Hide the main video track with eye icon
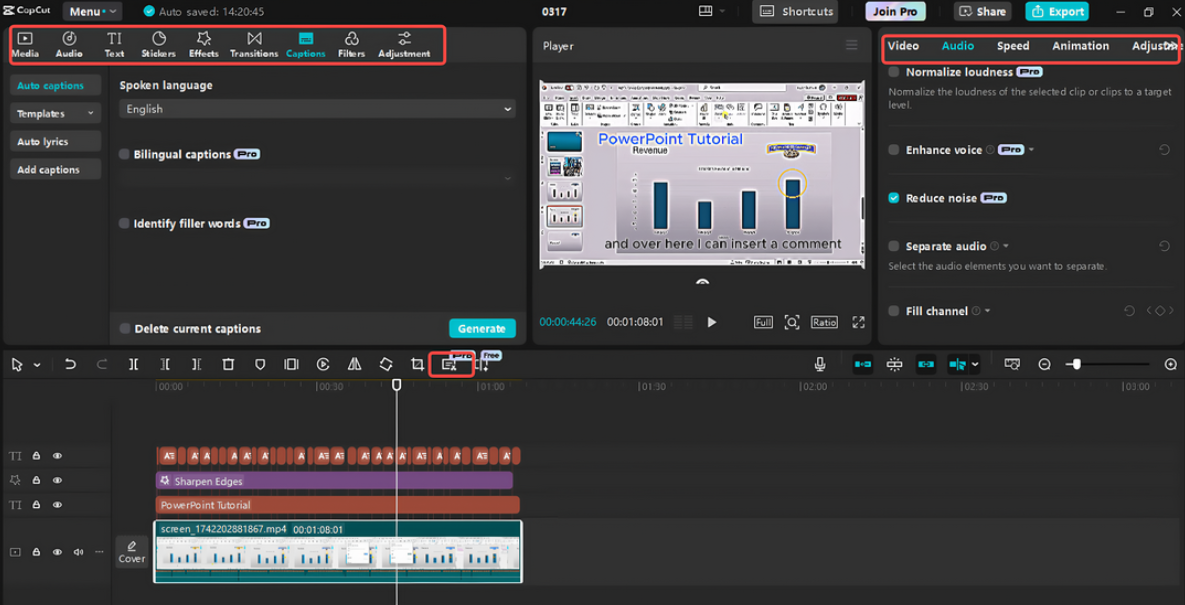Viewport: 1185px width, 605px height. pos(57,552)
